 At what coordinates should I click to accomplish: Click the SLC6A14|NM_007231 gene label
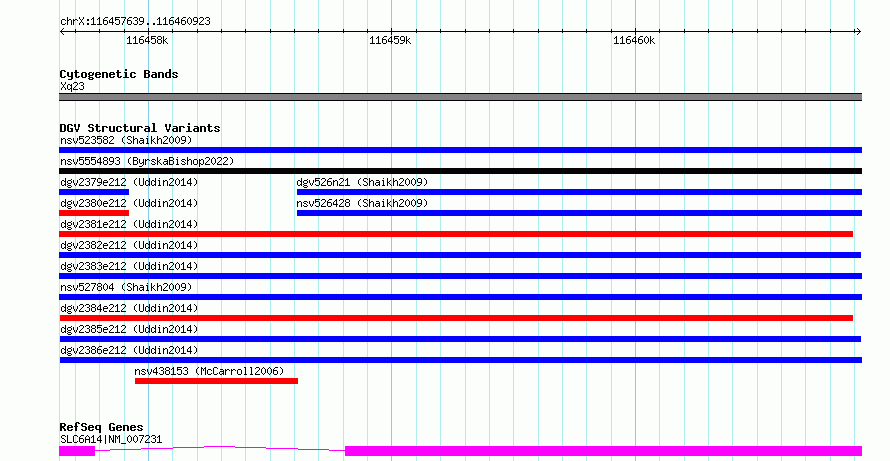point(111,439)
